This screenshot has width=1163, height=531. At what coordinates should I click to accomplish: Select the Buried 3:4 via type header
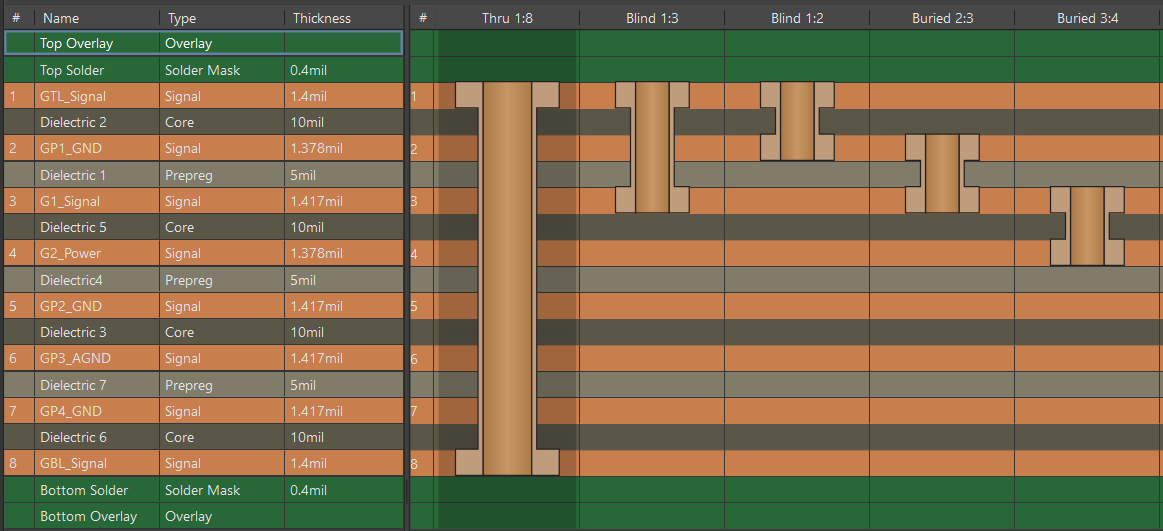tap(1087, 18)
